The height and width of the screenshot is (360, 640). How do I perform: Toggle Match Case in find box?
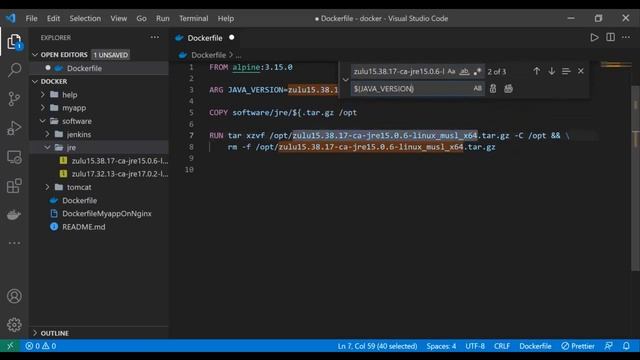click(x=451, y=71)
